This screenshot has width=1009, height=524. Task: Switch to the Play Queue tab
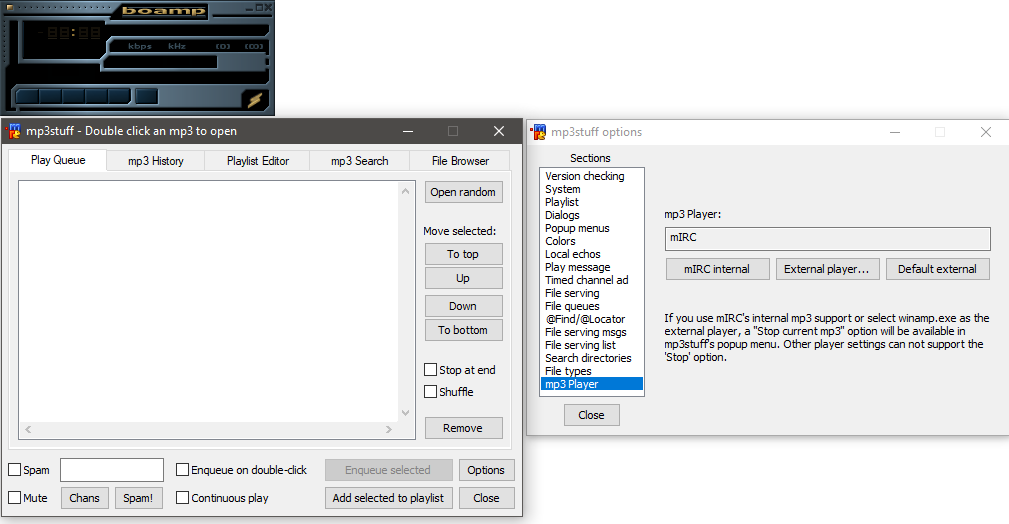(x=58, y=160)
